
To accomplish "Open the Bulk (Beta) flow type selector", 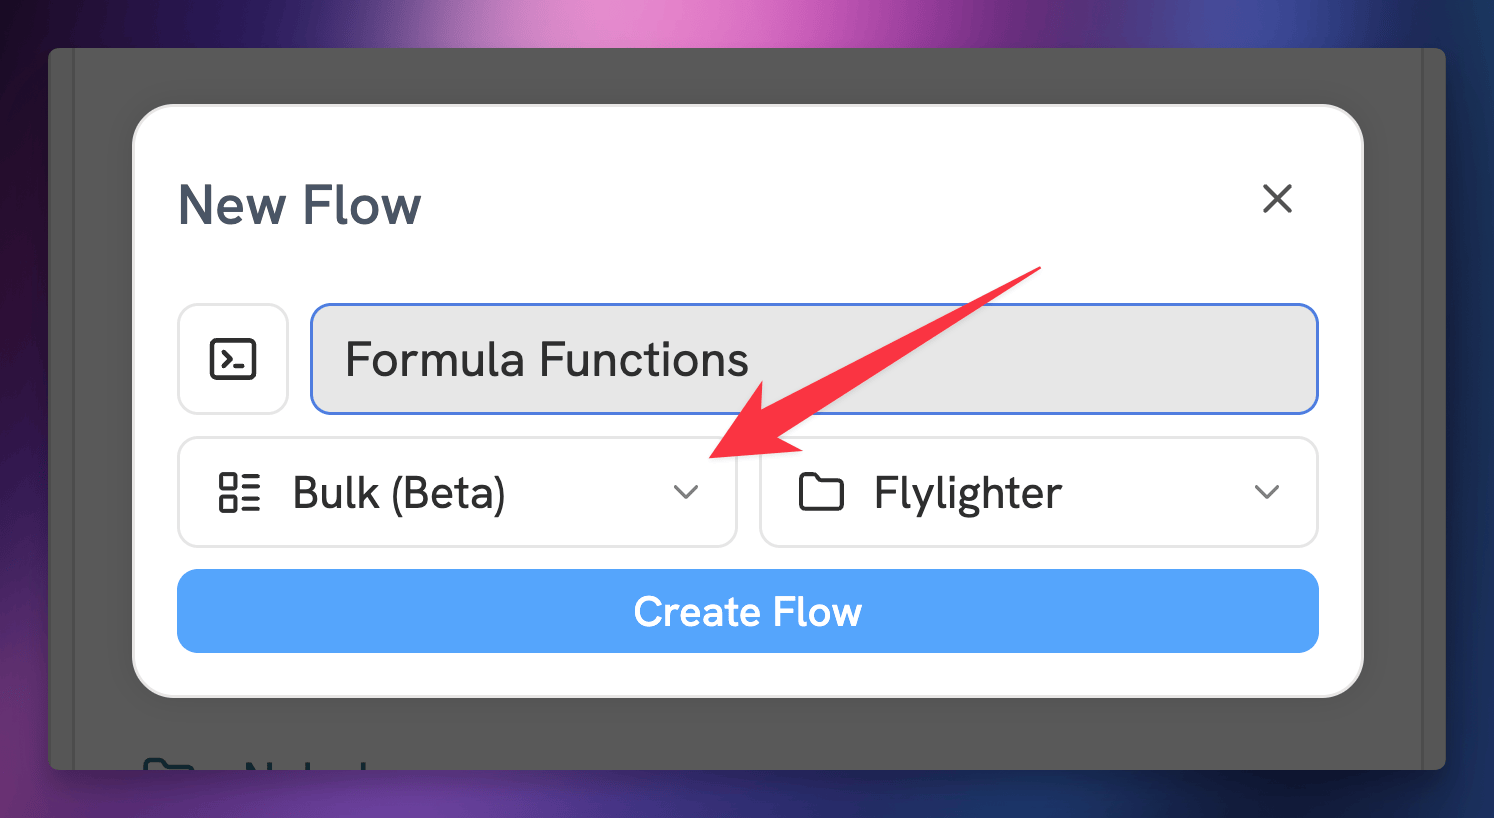I will coord(400,492).
